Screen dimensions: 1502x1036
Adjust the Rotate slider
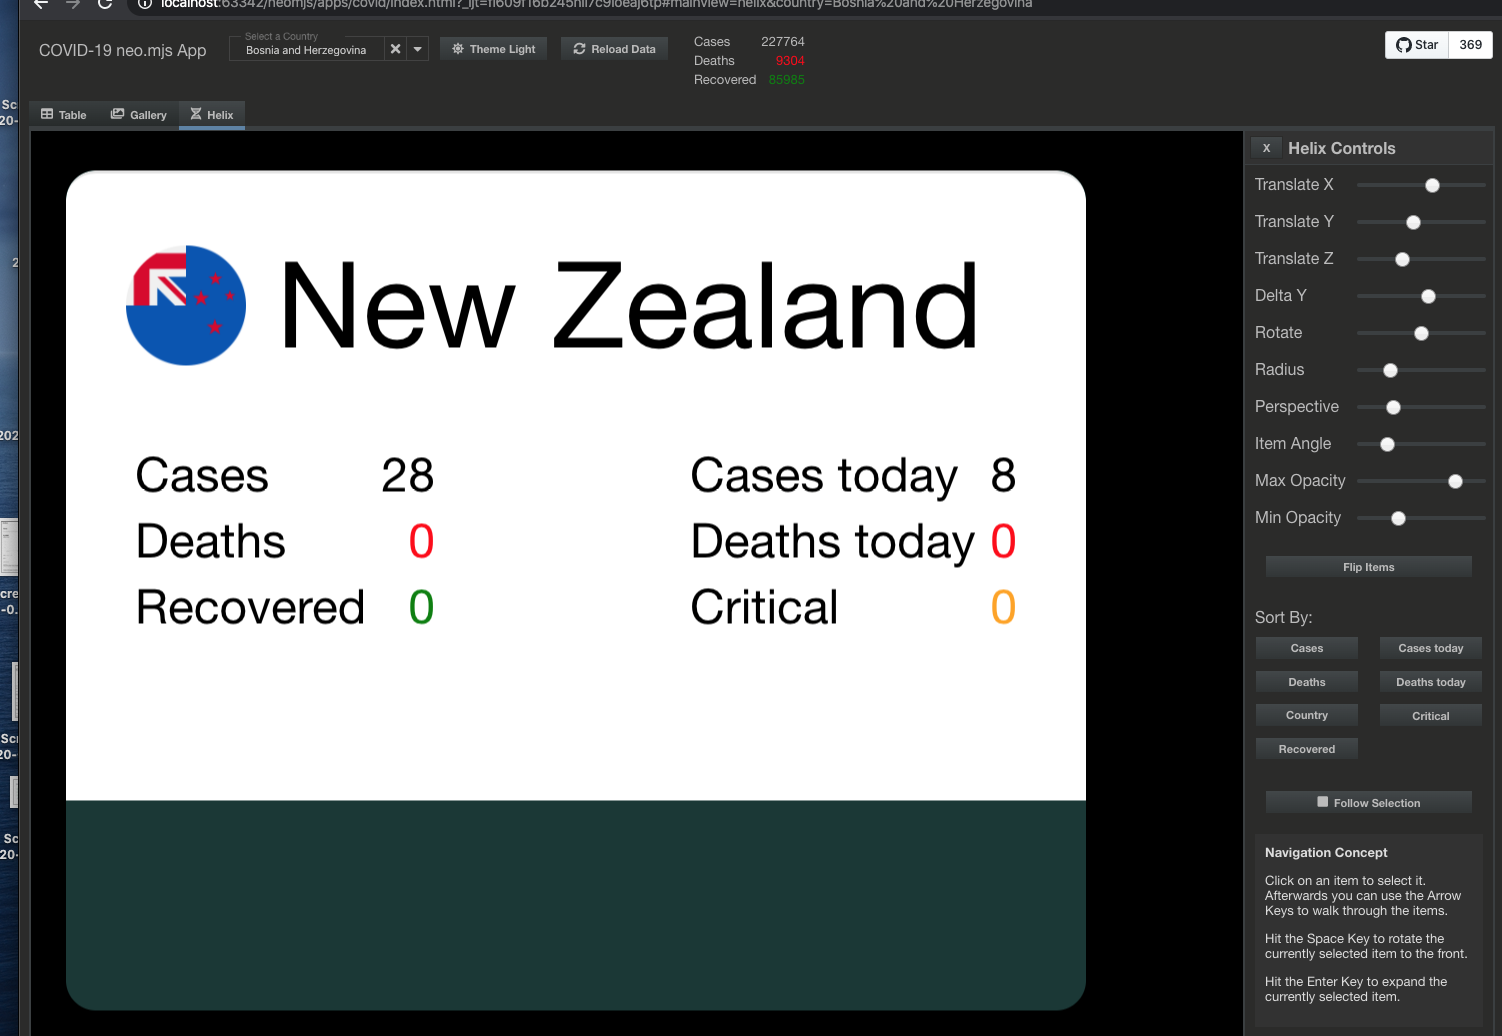(1420, 333)
